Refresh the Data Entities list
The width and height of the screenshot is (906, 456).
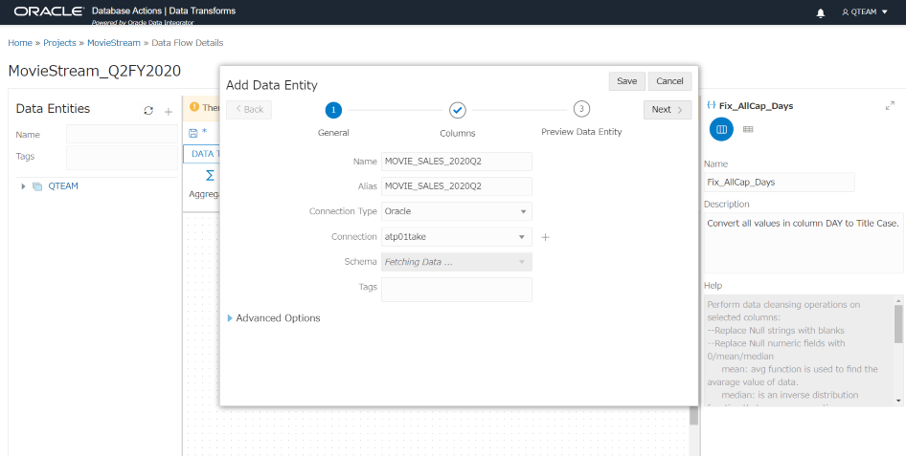pyautogui.click(x=149, y=110)
